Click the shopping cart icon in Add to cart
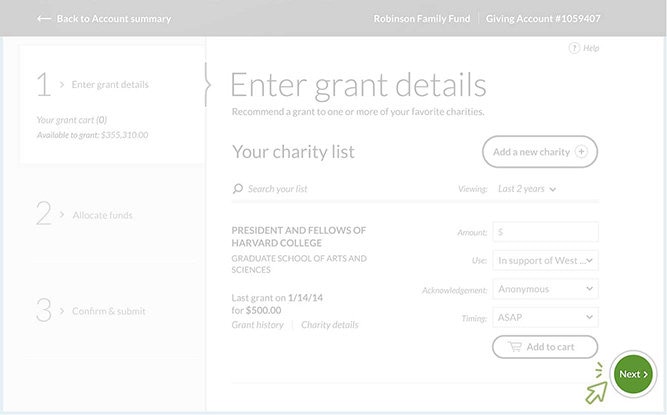667x415 pixels. (x=515, y=347)
